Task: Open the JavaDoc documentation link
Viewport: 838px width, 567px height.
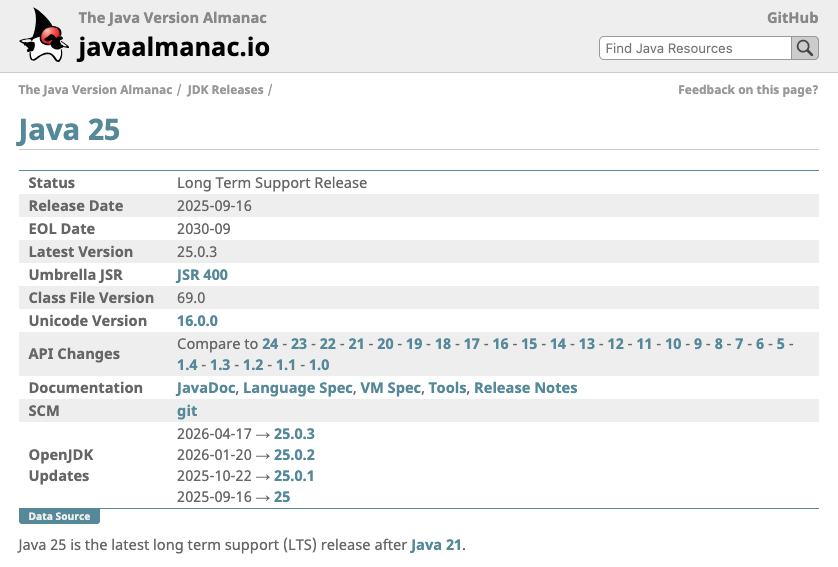Action: click(x=206, y=388)
